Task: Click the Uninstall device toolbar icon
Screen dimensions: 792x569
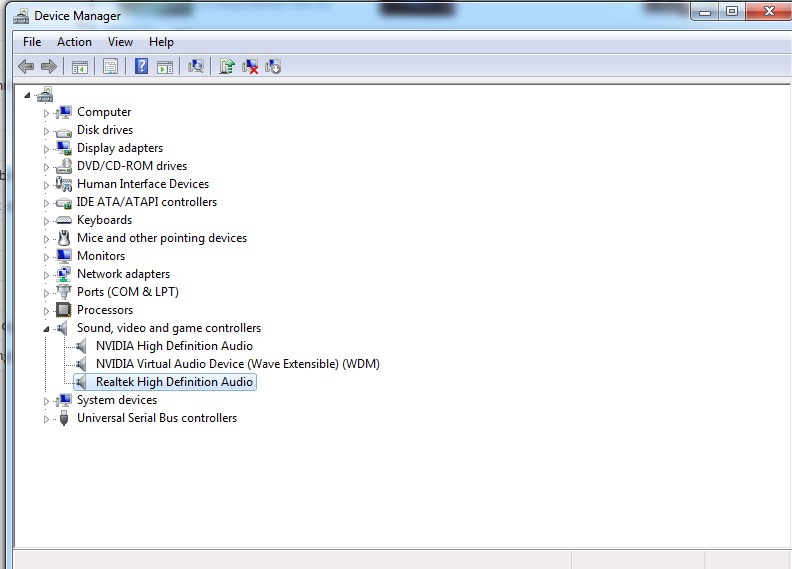Action: click(250, 66)
